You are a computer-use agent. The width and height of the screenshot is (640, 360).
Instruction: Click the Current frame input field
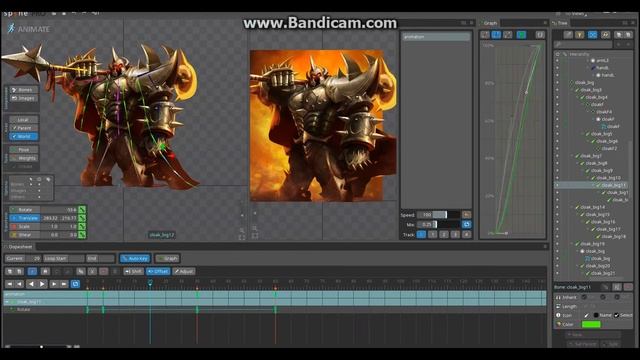pos(33,258)
